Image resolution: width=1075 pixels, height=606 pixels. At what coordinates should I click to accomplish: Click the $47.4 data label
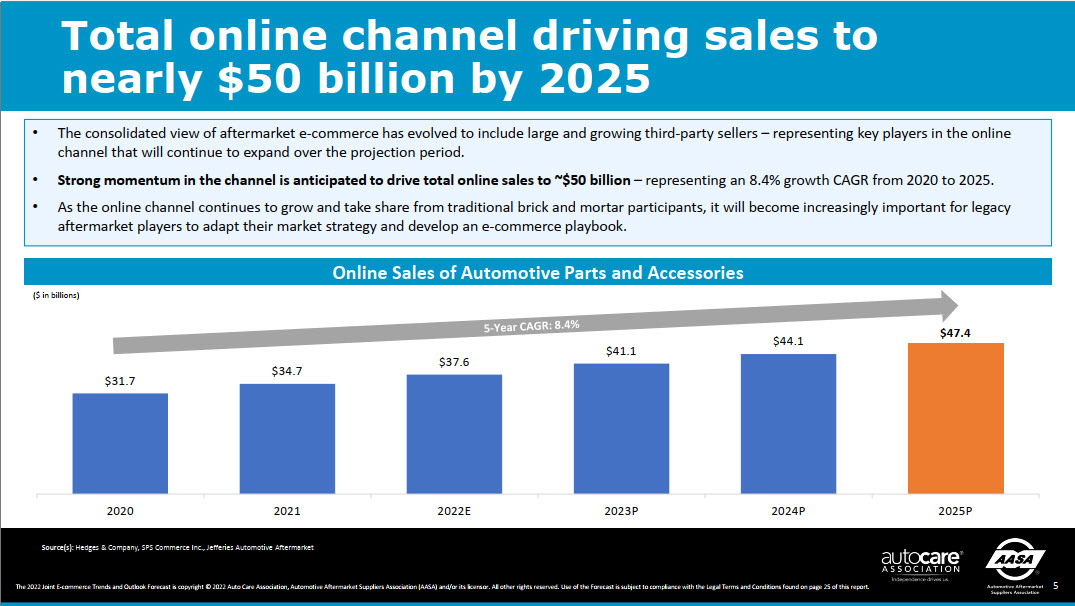pyautogui.click(x=955, y=331)
